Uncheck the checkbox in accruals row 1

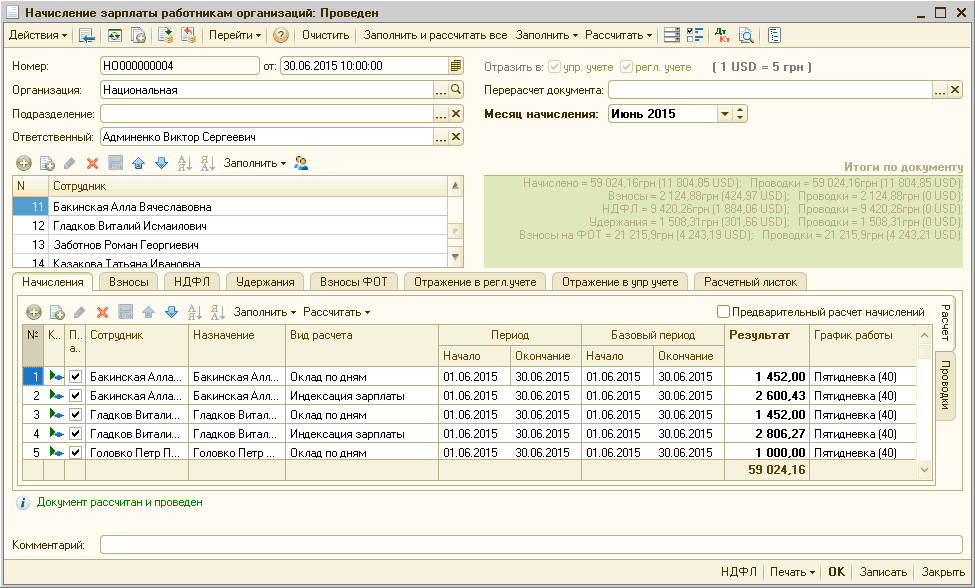75,377
